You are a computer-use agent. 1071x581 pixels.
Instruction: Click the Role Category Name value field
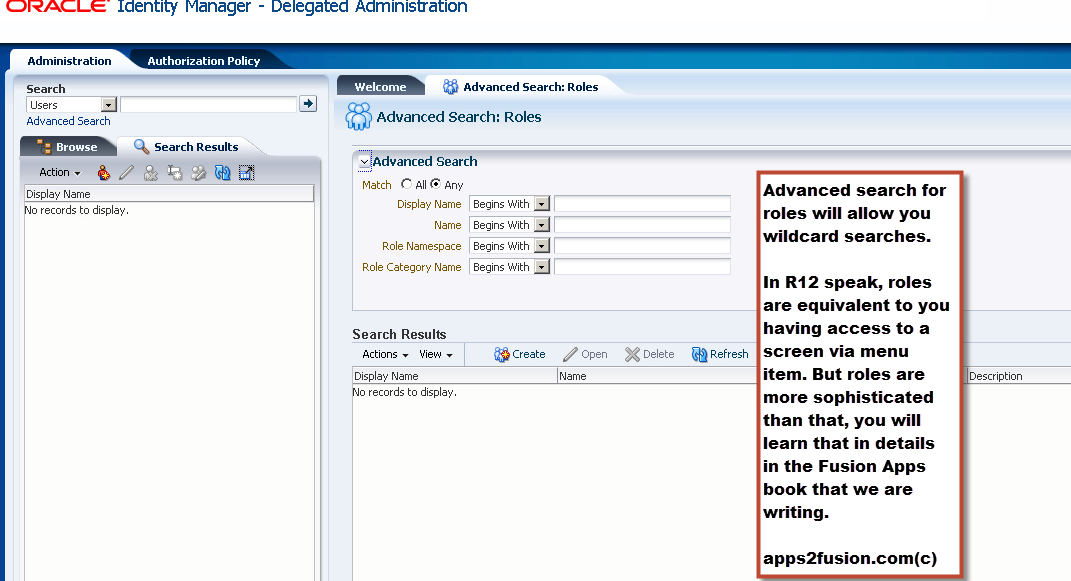(642, 267)
